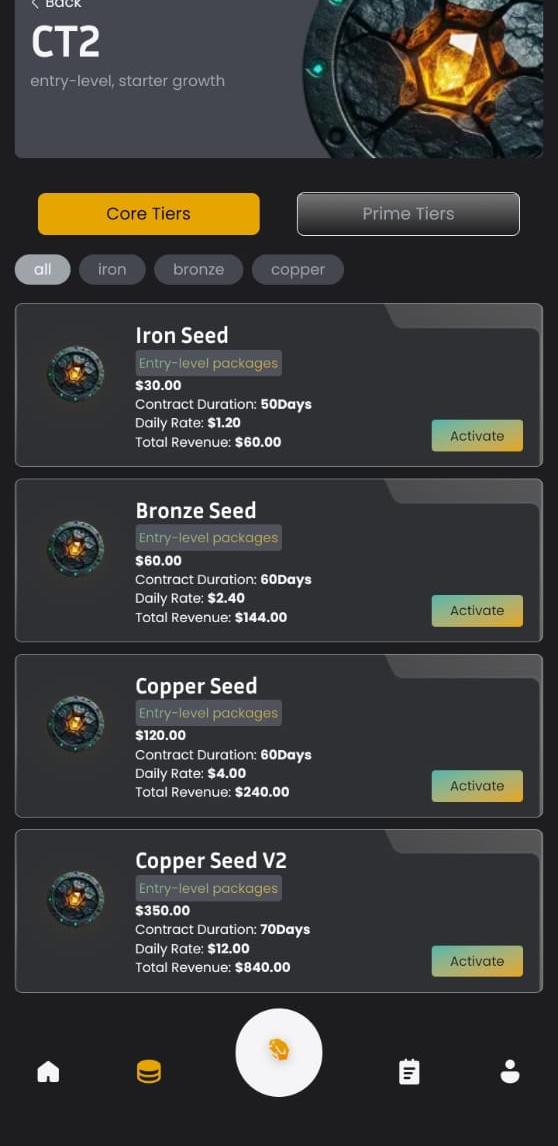Image resolution: width=558 pixels, height=1146 pixels.
Task: Tap the gold coins stack icon in the bottom navigation
Action: coord(148,1072)
